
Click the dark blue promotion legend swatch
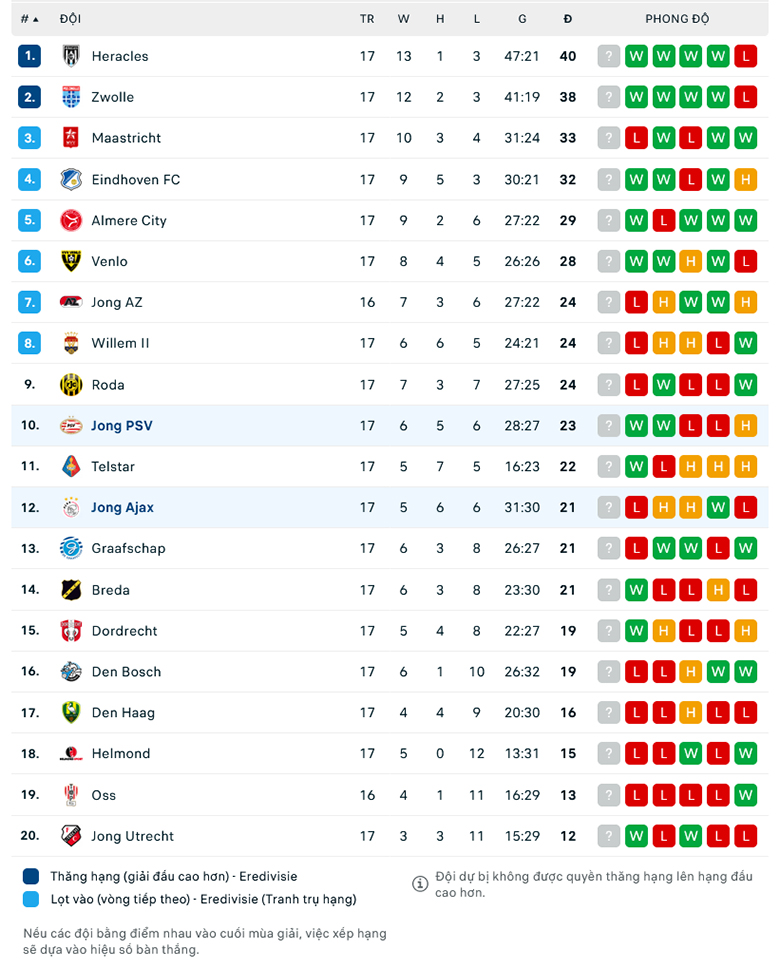click(x=31, y=876)
